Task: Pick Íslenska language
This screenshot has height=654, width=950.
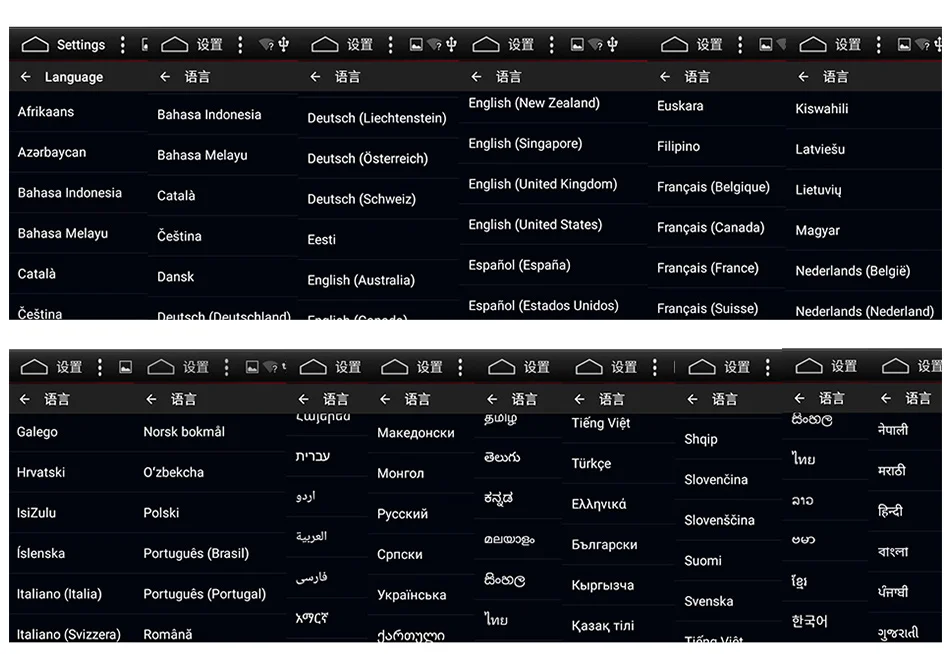Action: click(x=41, y=553)
